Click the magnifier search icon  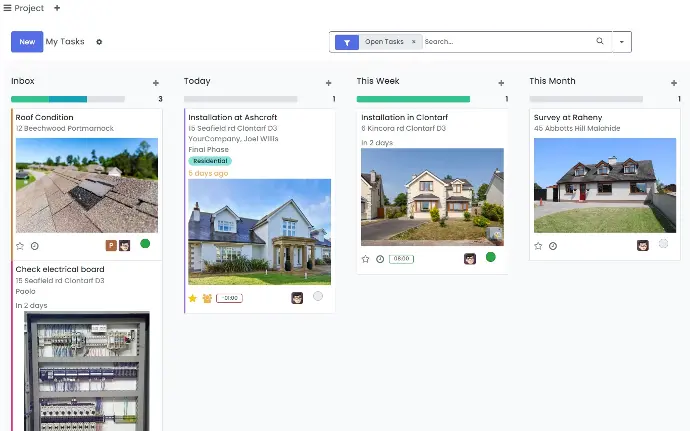click(x=600, y=41)
